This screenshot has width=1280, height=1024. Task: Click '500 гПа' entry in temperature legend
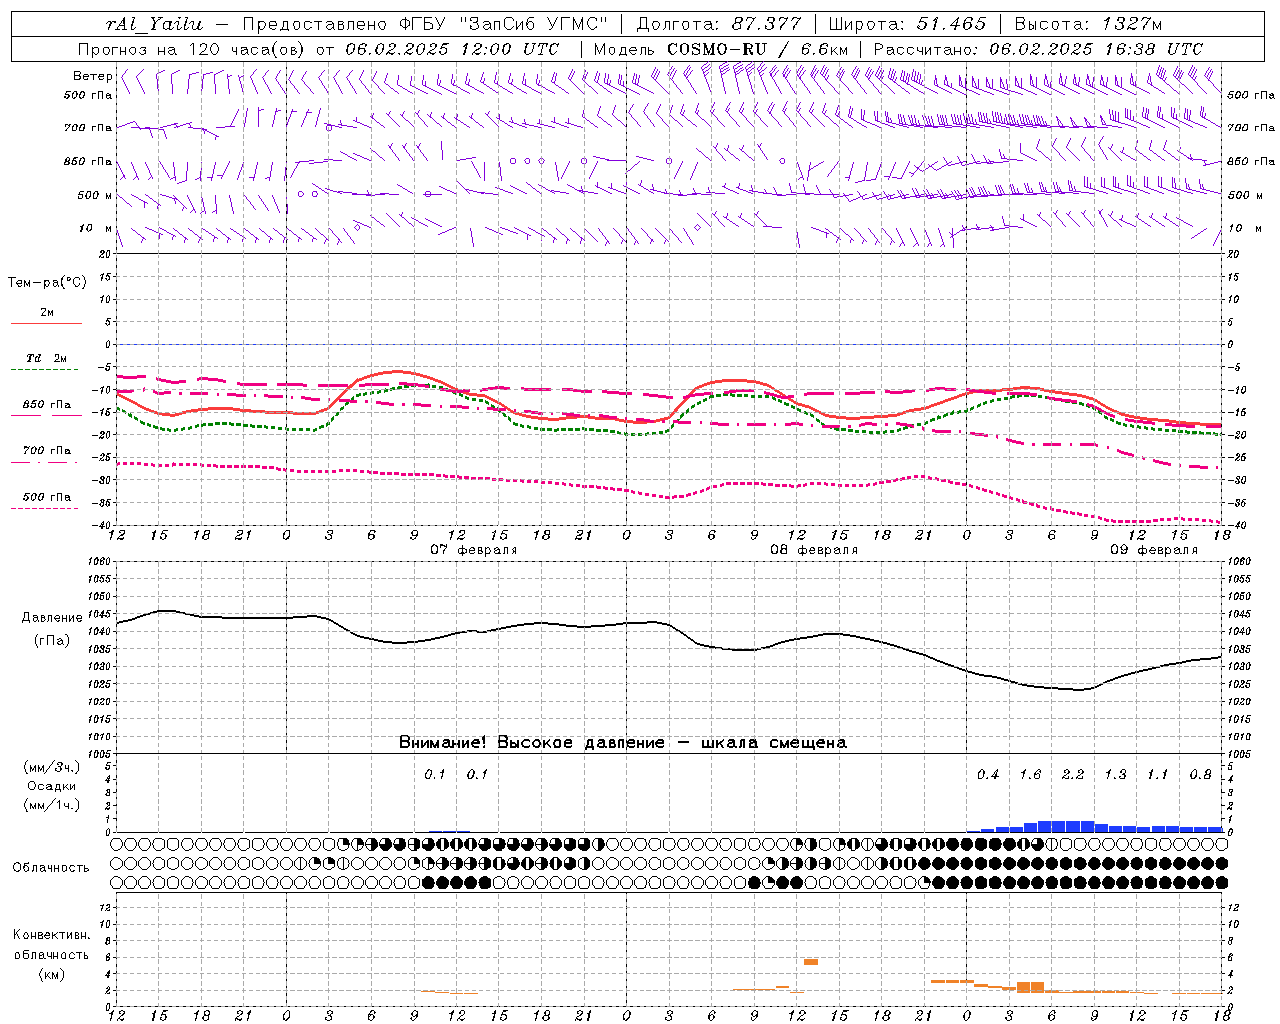pyautogui.click(x=47, y=497)
